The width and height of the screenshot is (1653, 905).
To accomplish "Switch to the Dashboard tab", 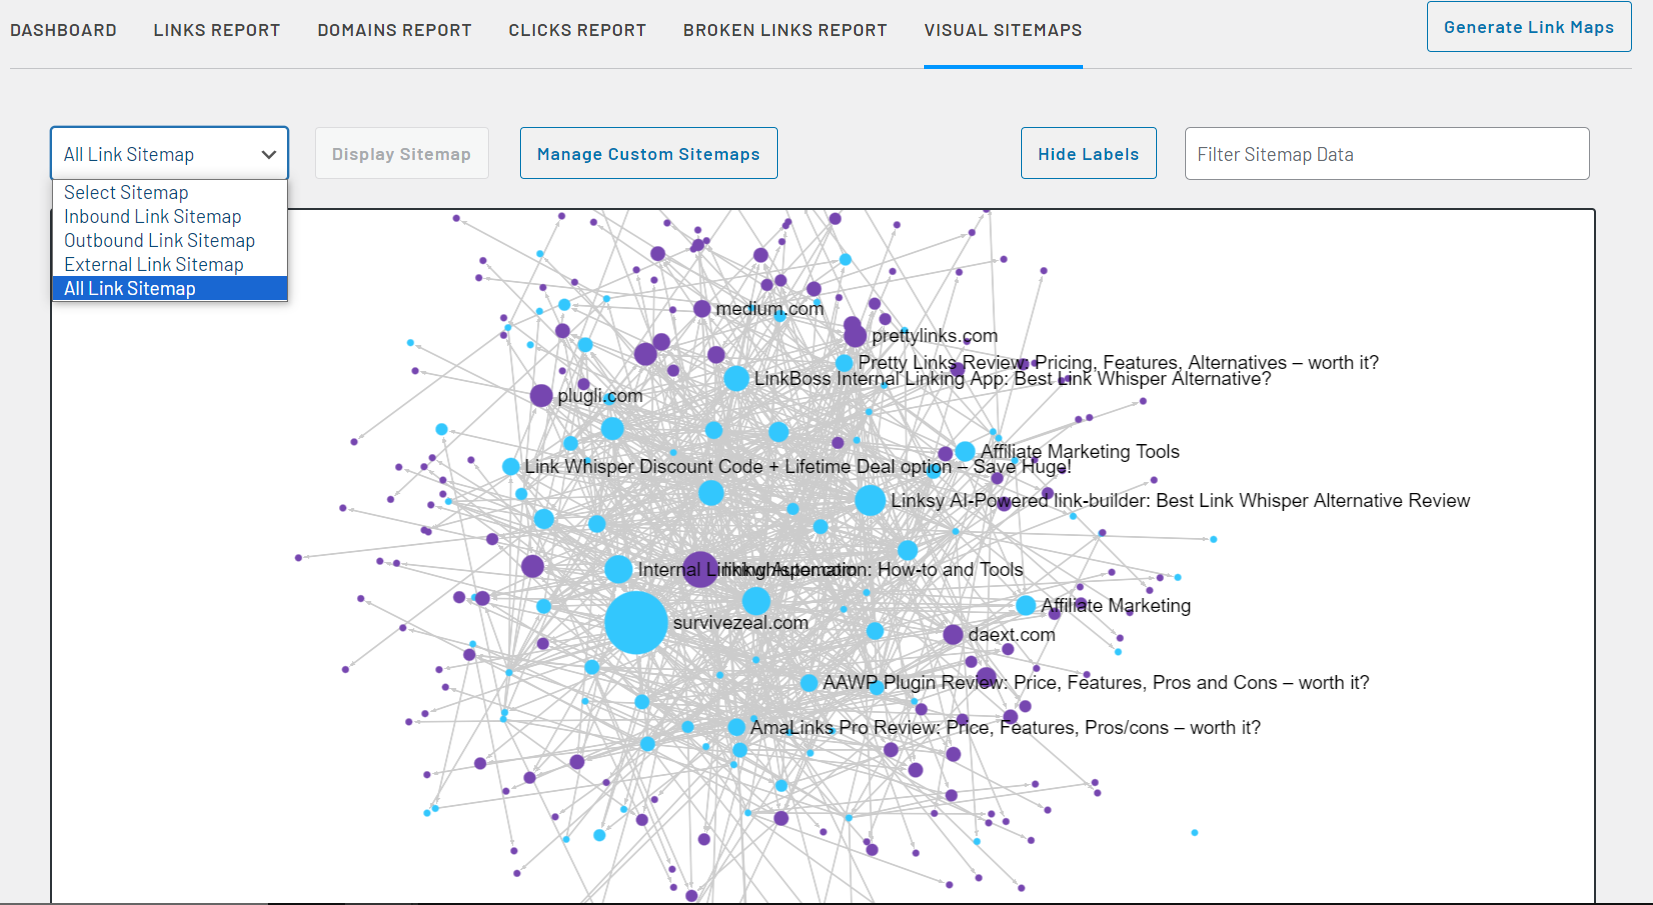I will click(x=63, y=29).
